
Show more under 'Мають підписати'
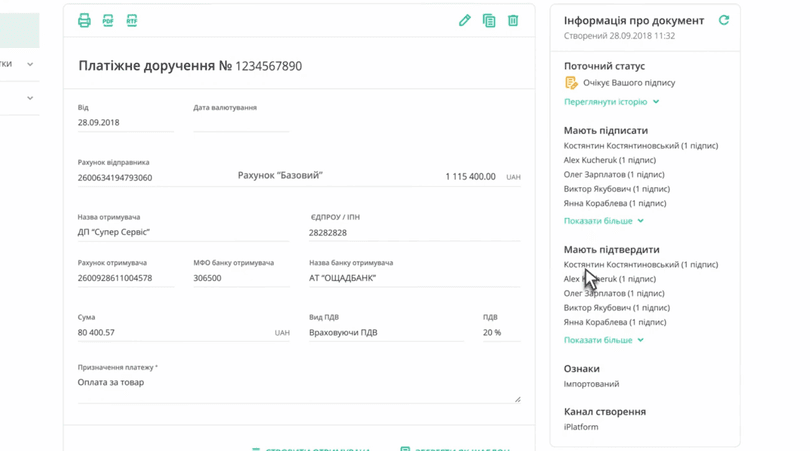pyautogui.click(x=603, y=221)
